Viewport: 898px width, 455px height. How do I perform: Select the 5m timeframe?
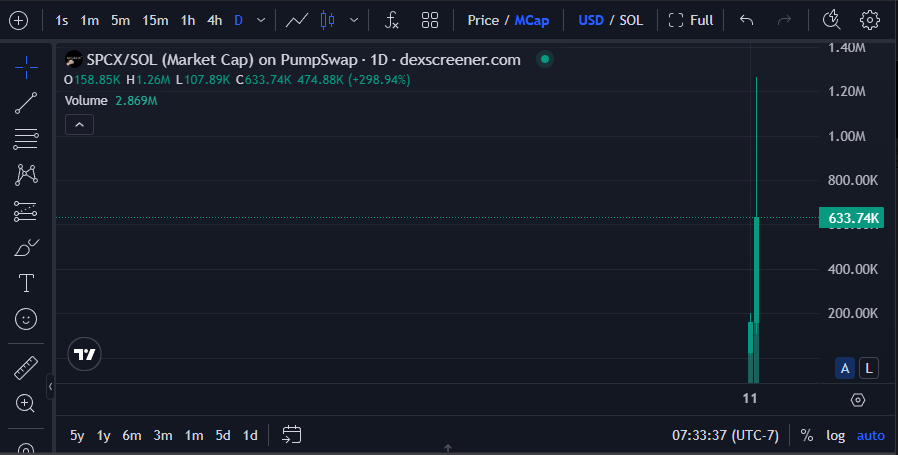[x=120, y=21]
